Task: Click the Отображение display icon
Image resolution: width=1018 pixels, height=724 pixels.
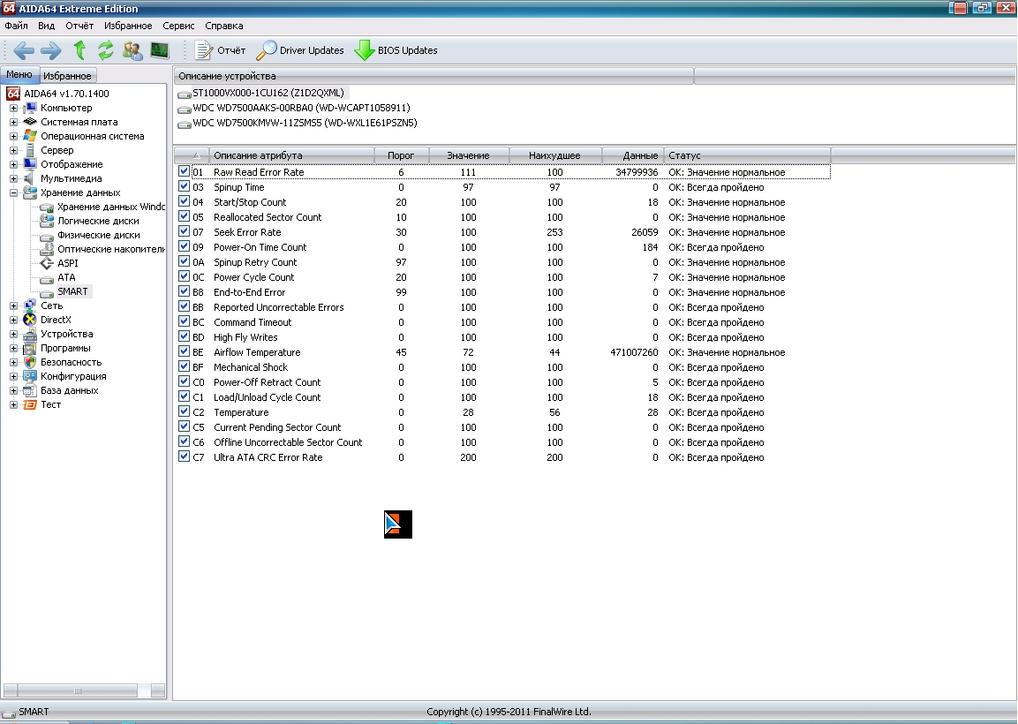Action: 30,164
